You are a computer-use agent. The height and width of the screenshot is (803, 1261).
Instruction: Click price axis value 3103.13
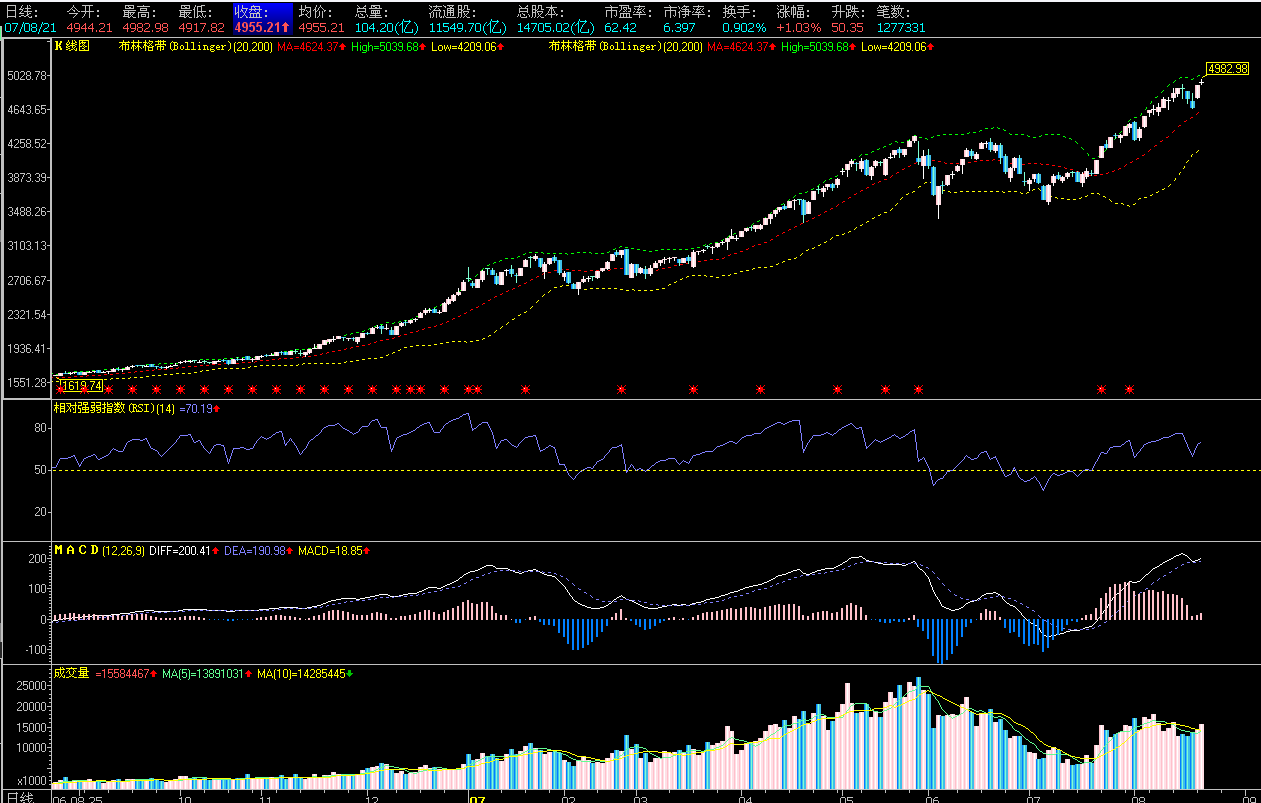pos(27,245)
